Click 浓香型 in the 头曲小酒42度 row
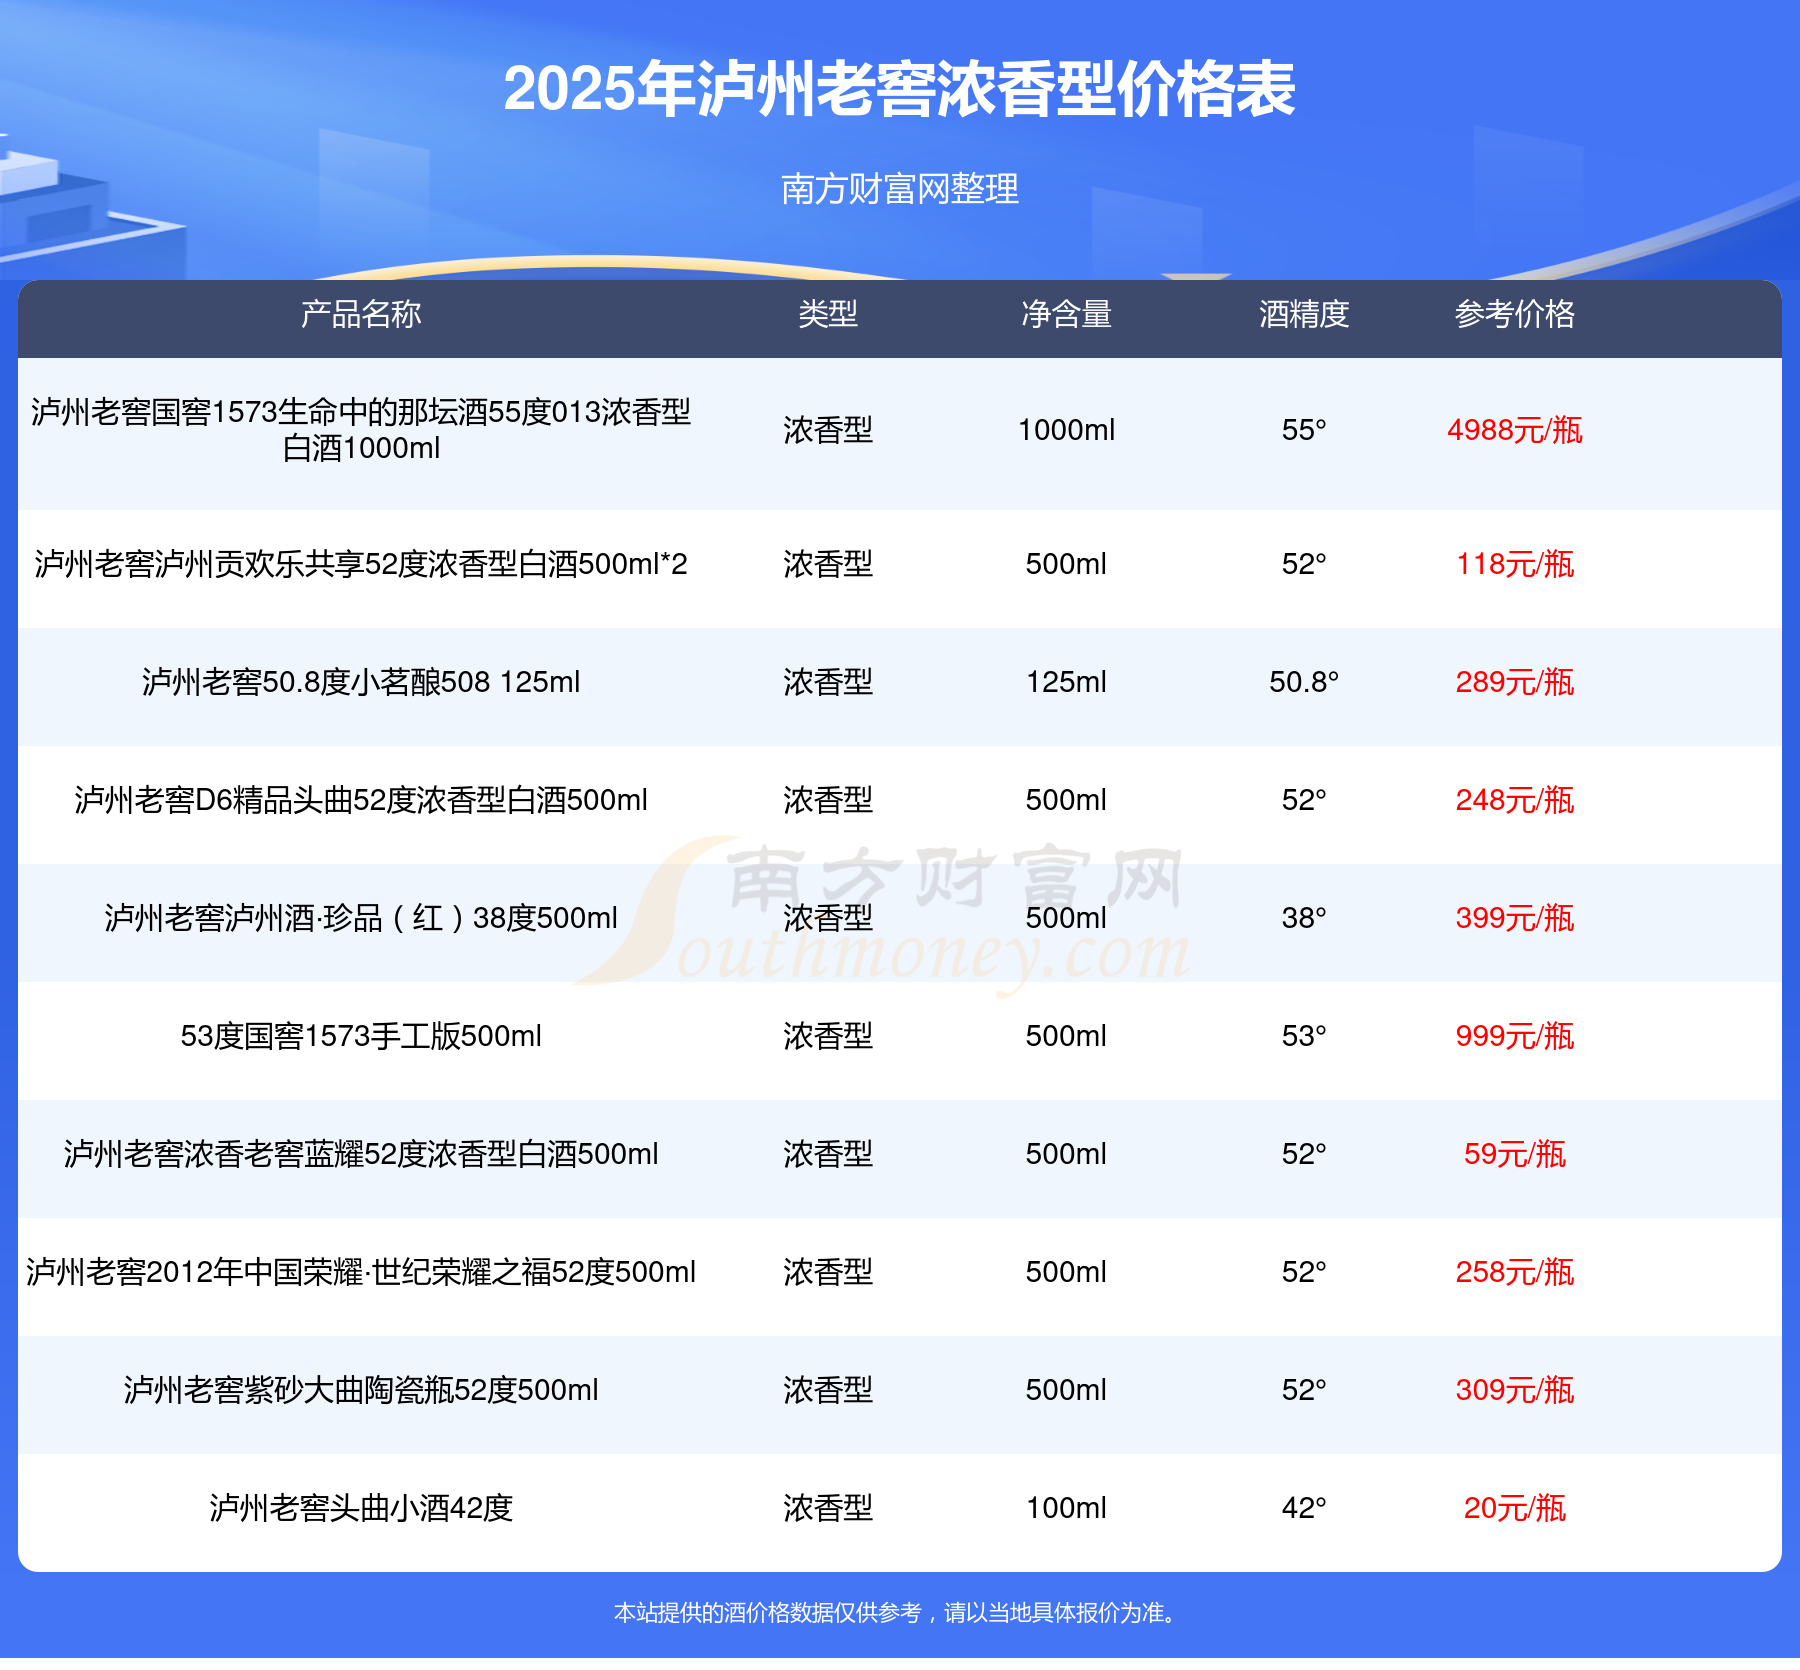The width and height of the screenshot is (1800, 1670). [828, 1508]
